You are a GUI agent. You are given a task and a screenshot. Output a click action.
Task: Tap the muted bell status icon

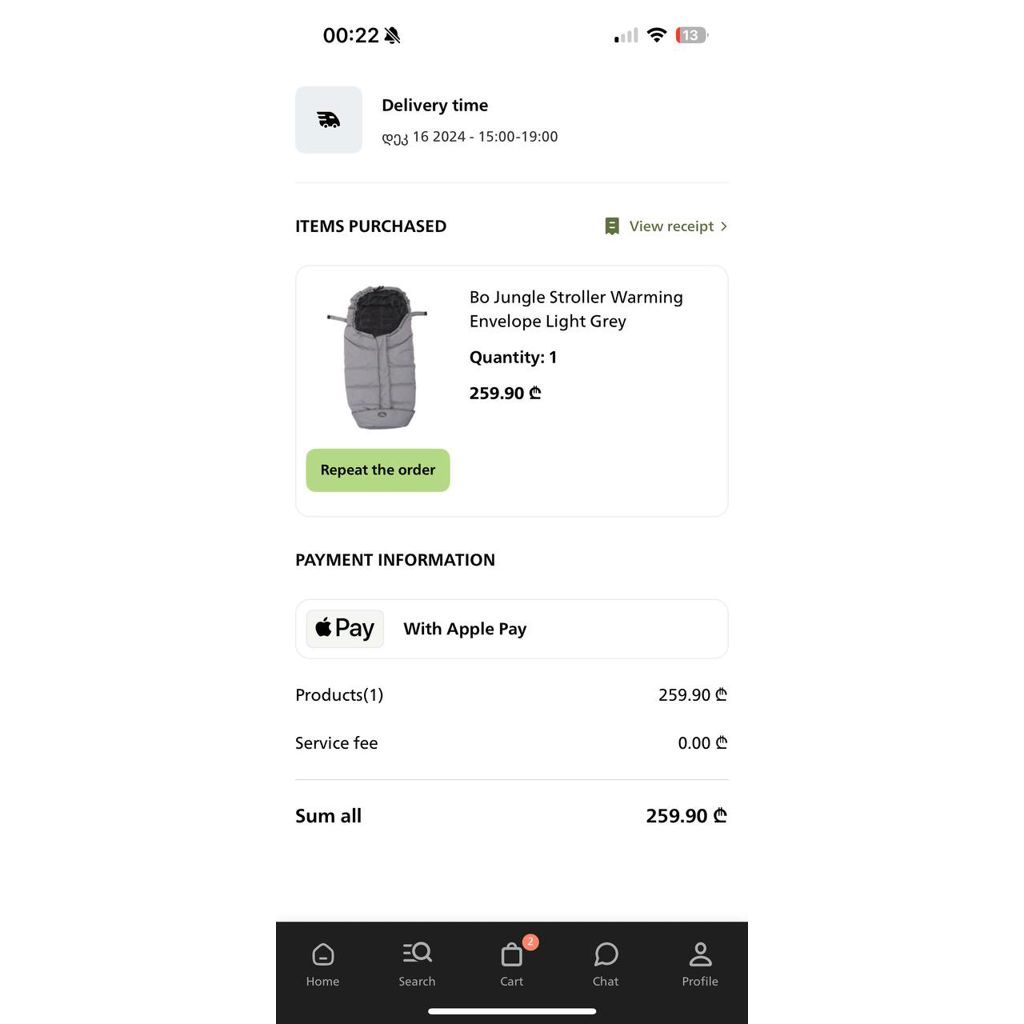[392, 35]
